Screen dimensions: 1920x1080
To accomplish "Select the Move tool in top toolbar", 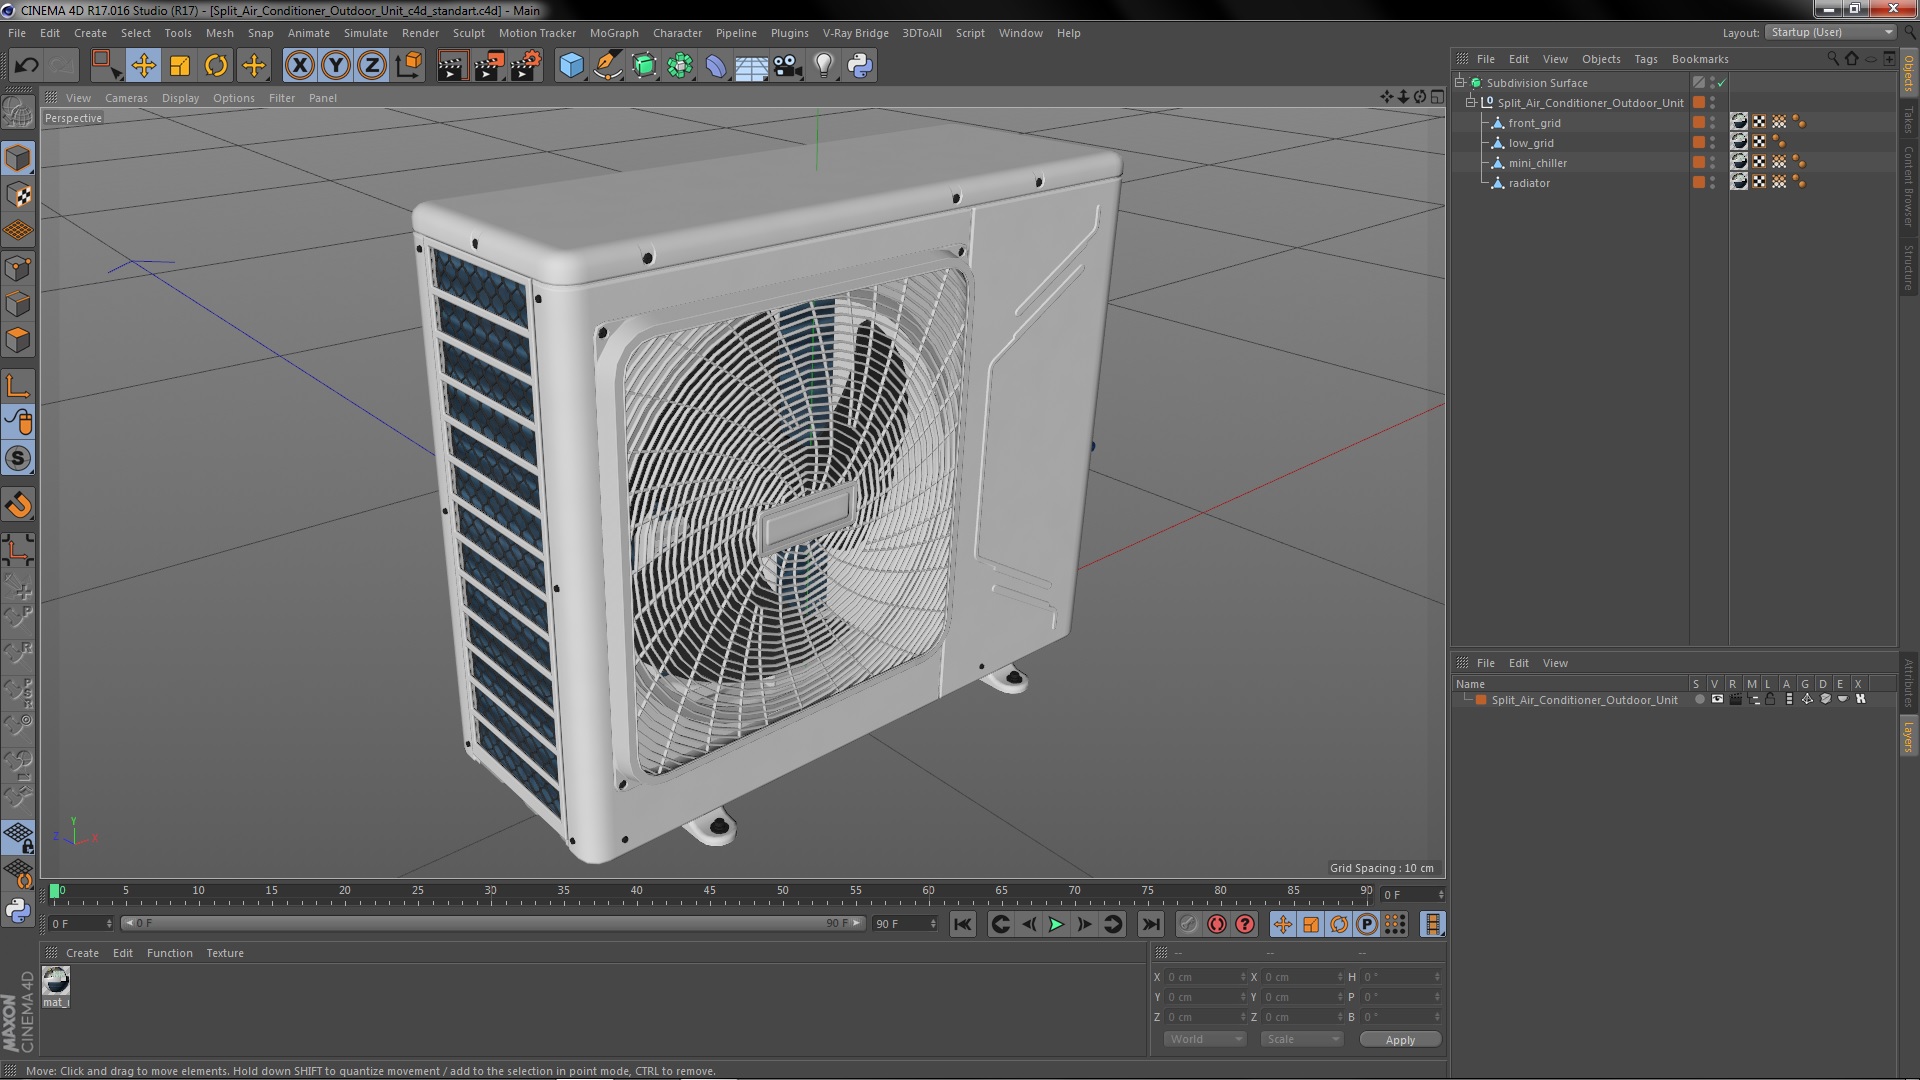I will [x=143, y=66].
